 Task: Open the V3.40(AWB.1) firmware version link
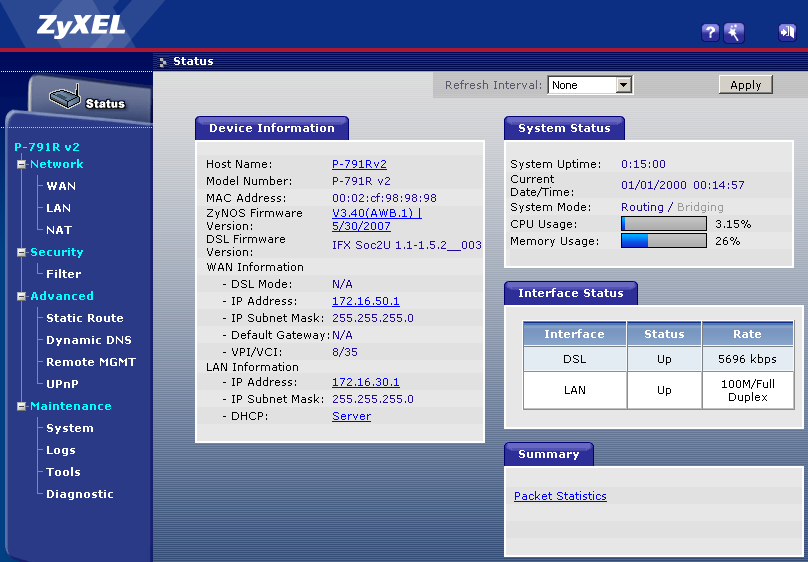[x=377, y=219]
